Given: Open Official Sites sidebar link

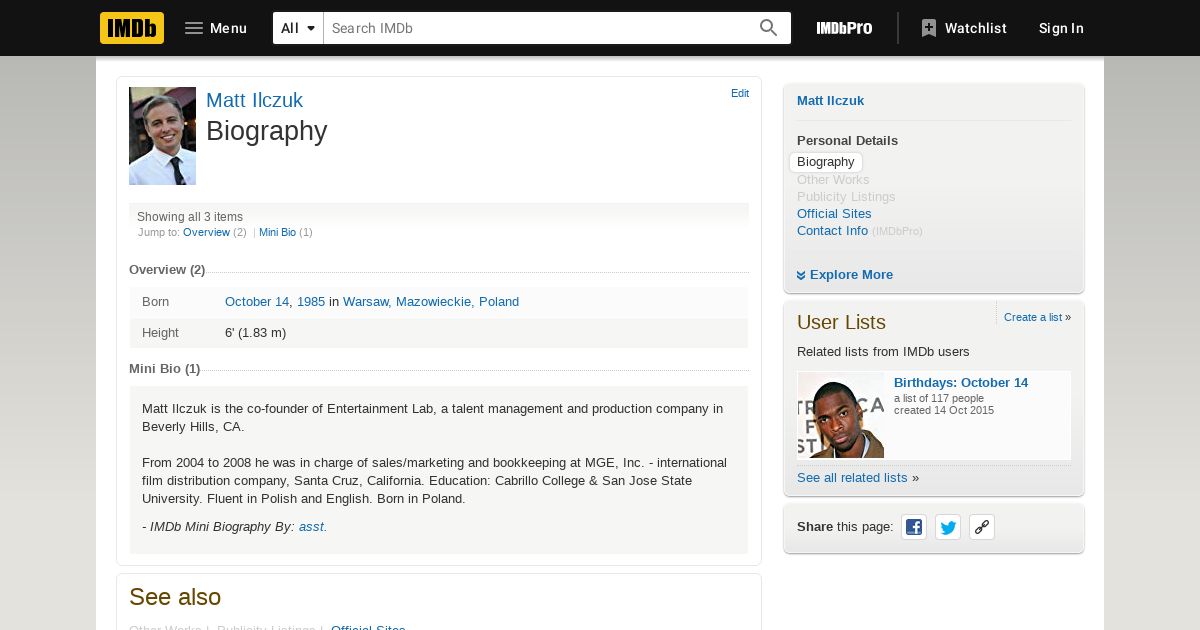Looking at the screenshot, I should (x=834, y=213).
